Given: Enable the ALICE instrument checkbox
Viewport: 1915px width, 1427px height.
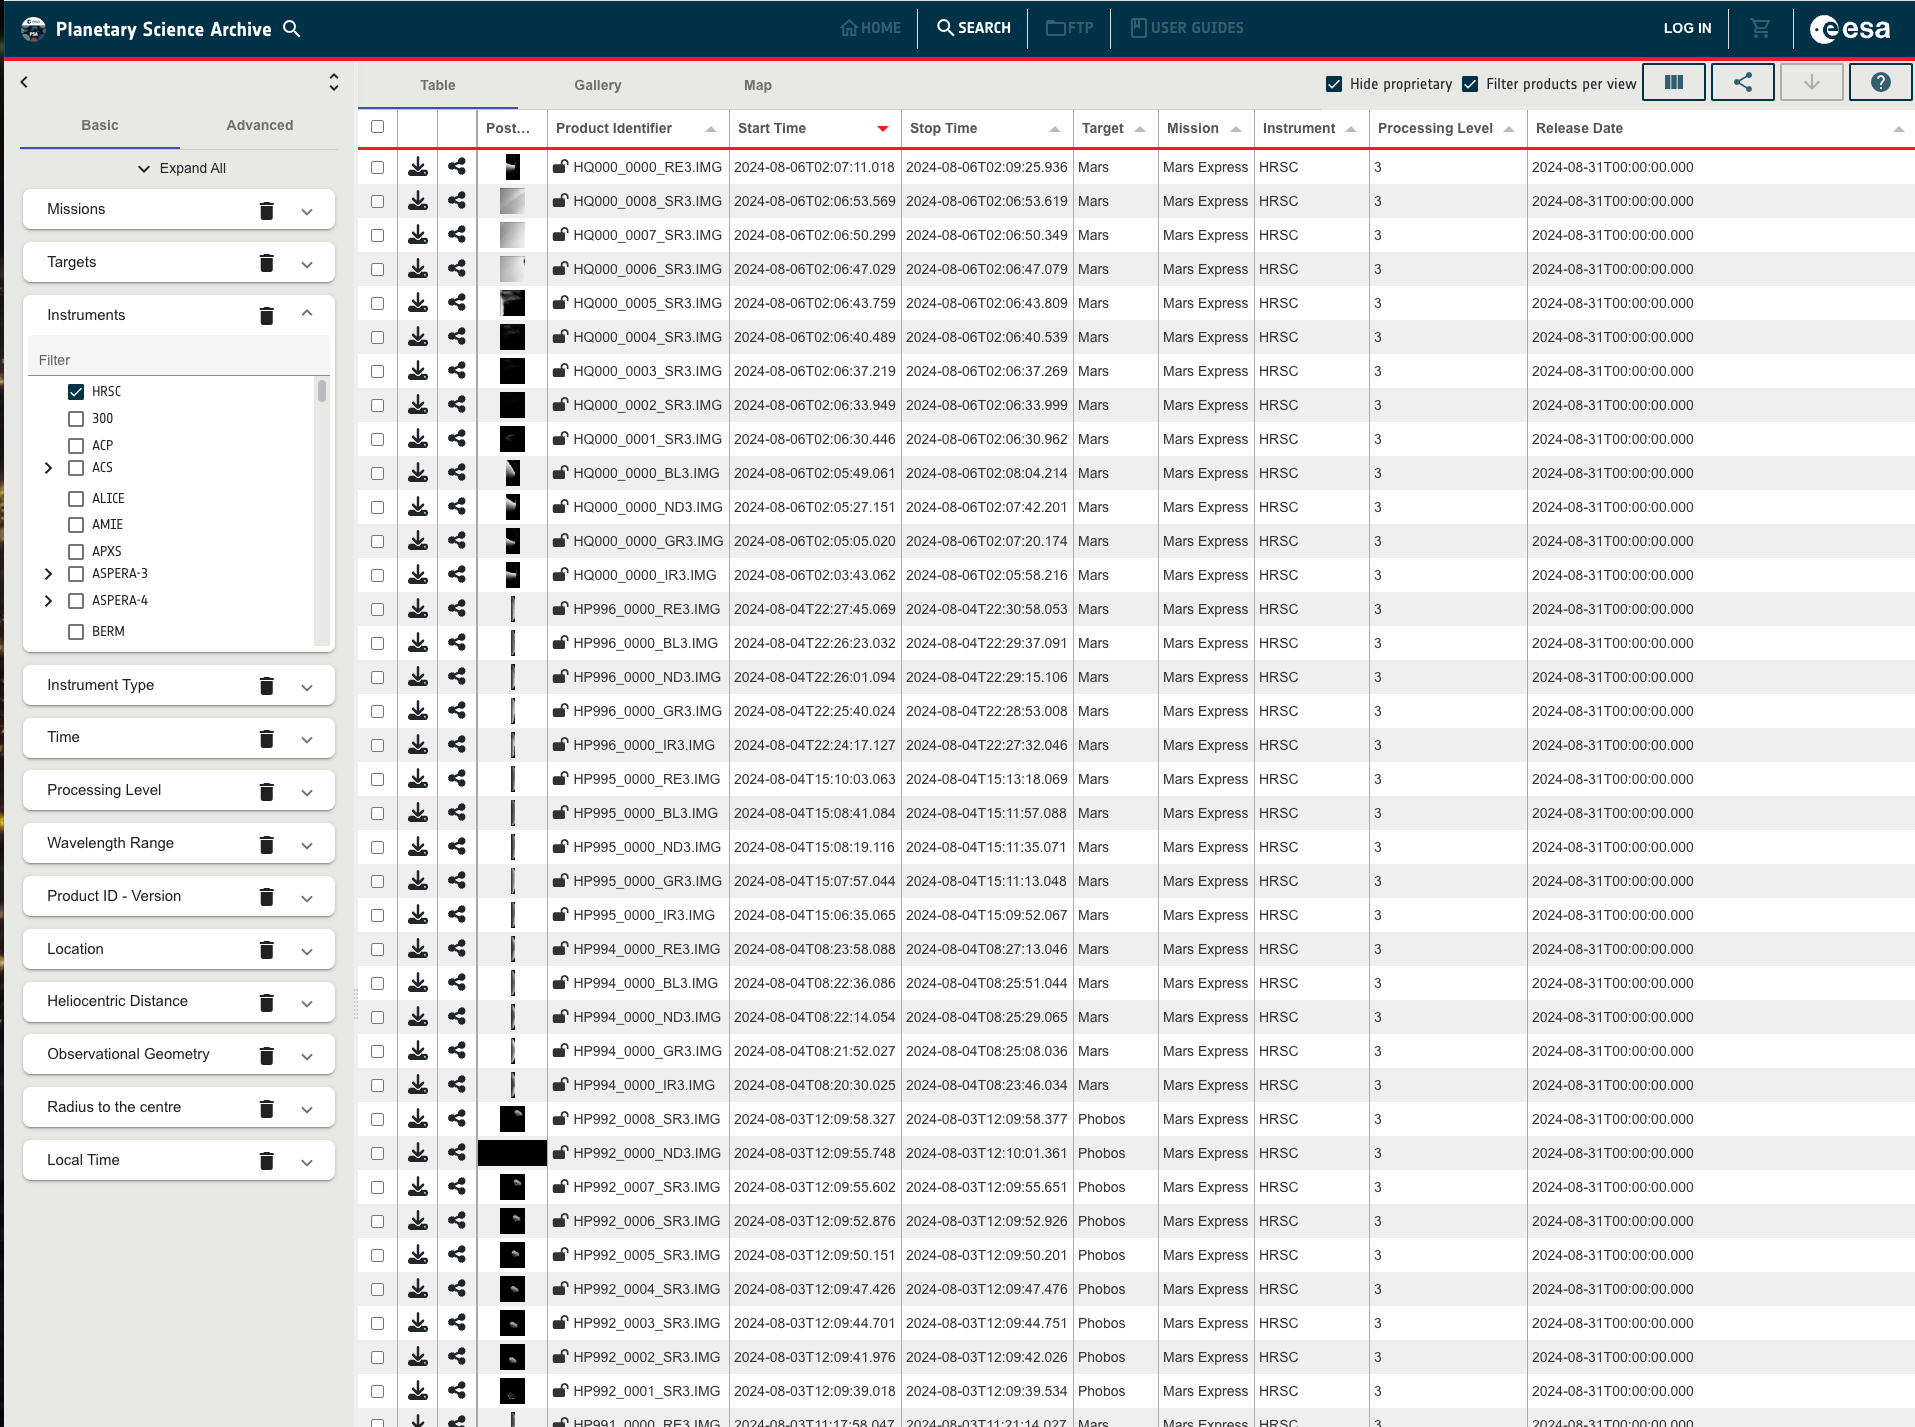Looking at the screenshot, I should pos(76,498).
